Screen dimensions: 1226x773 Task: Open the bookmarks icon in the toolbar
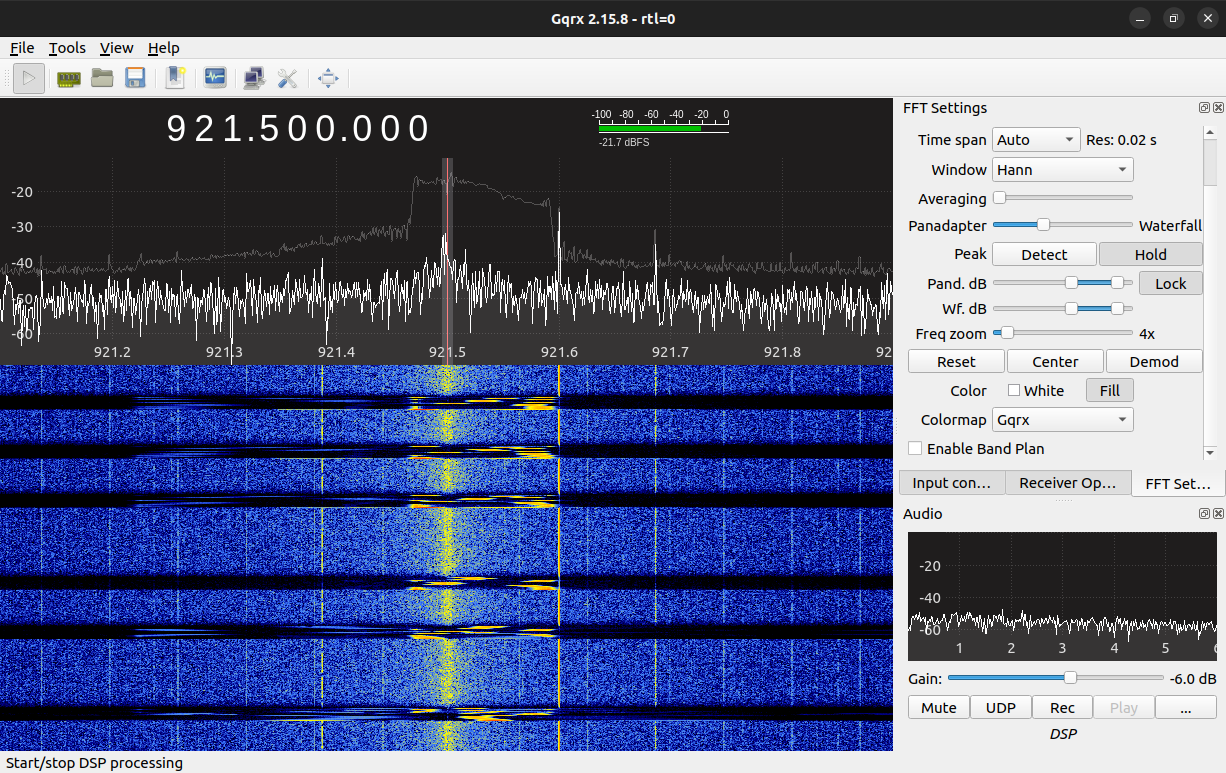176,77
